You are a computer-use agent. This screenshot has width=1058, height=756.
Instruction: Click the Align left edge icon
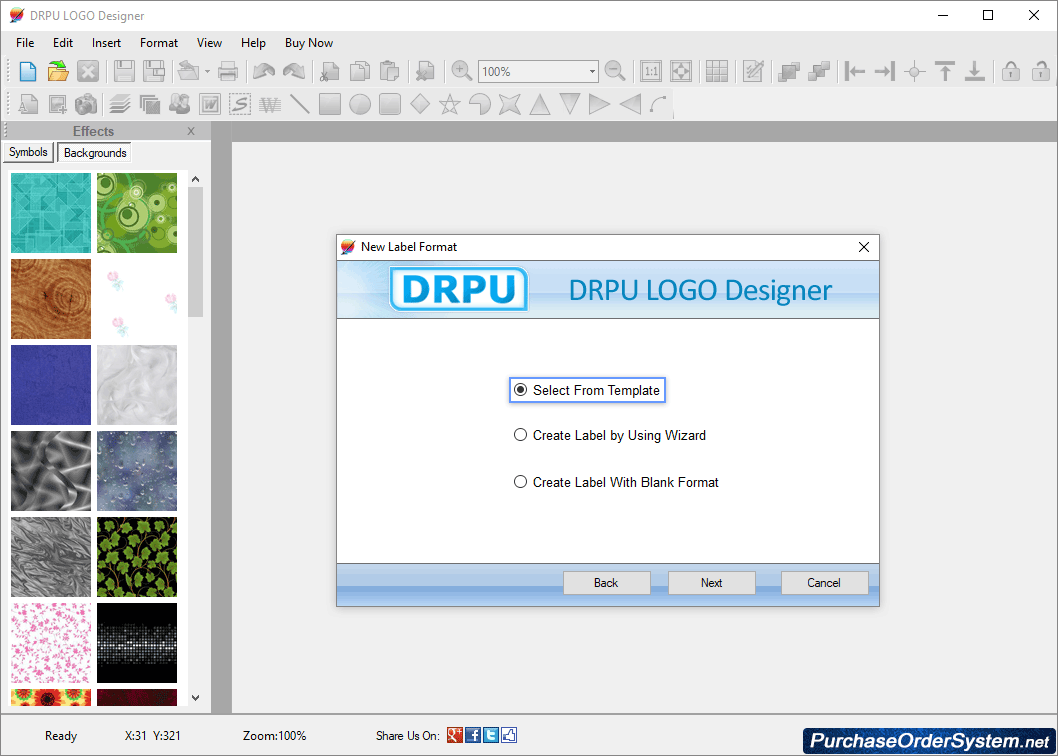[855, 71]
